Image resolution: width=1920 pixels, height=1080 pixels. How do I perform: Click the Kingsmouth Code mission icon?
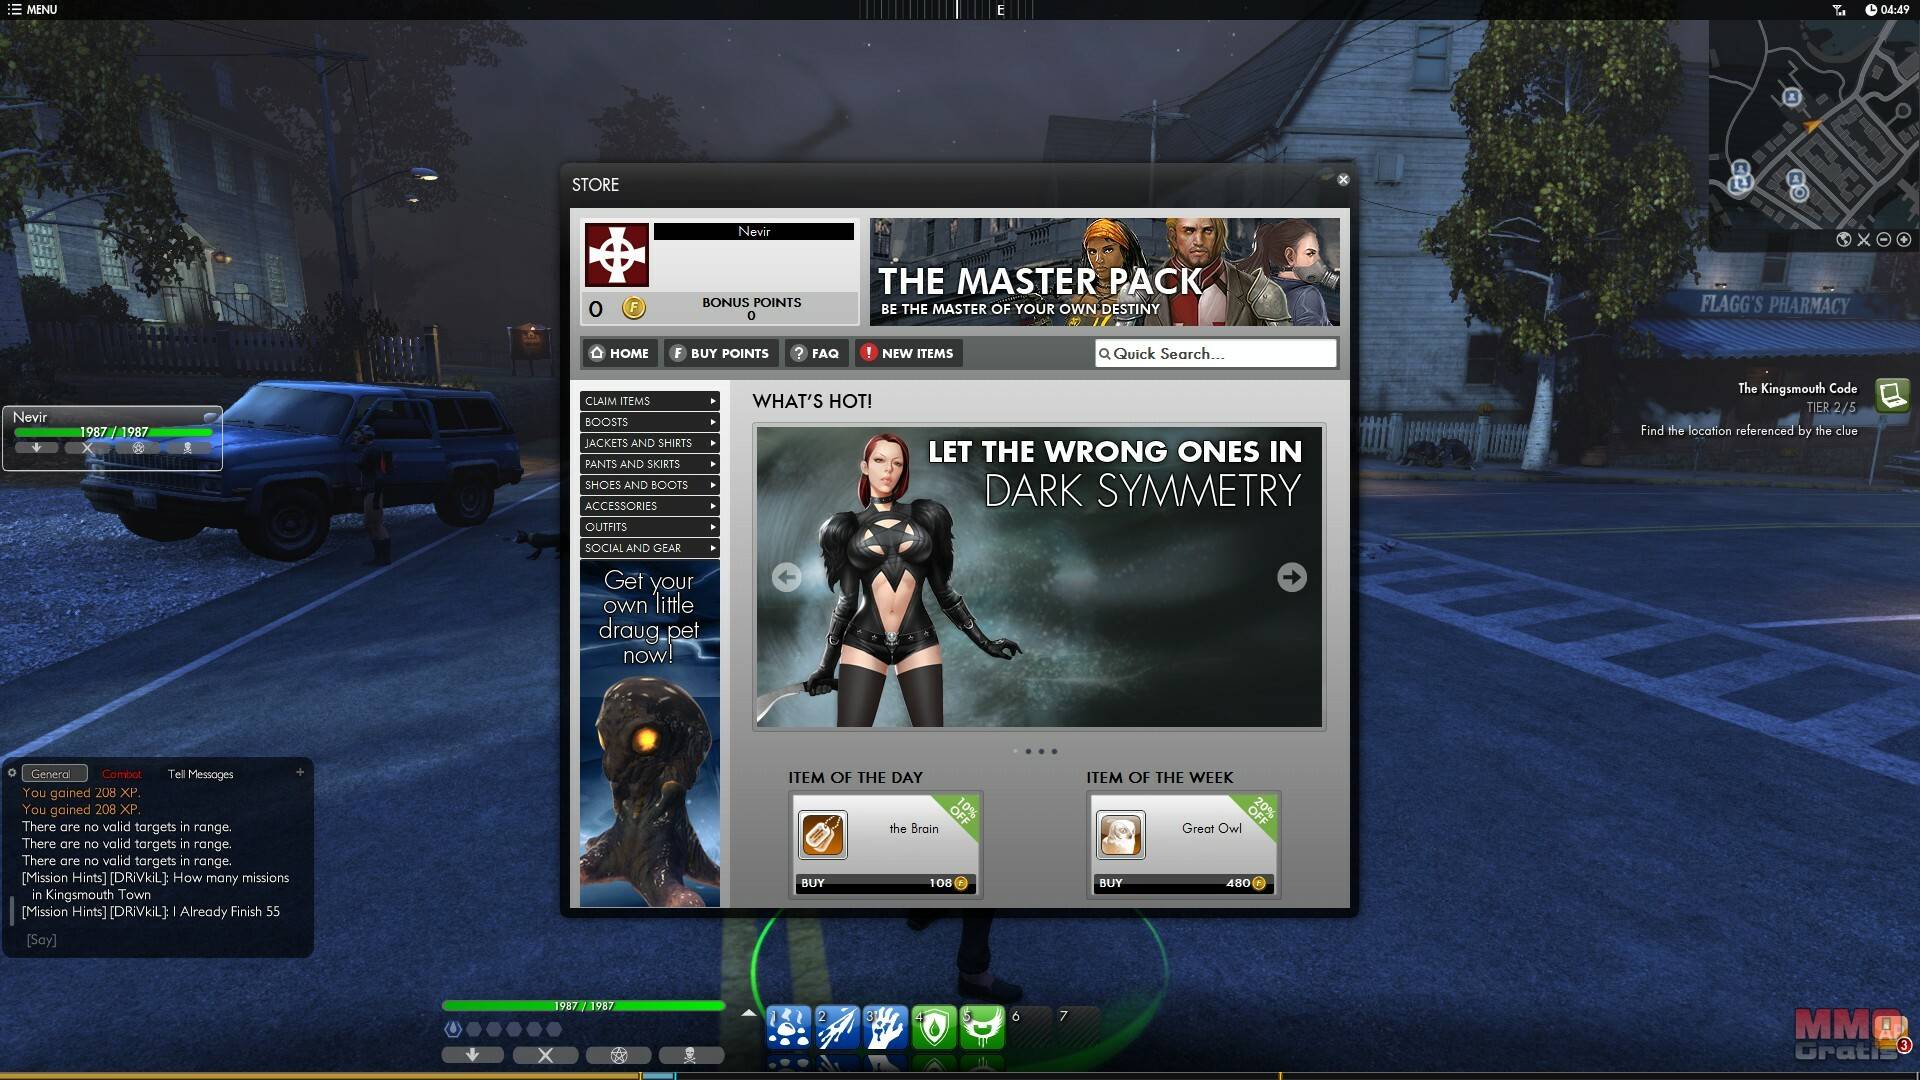coord(1891,396)
